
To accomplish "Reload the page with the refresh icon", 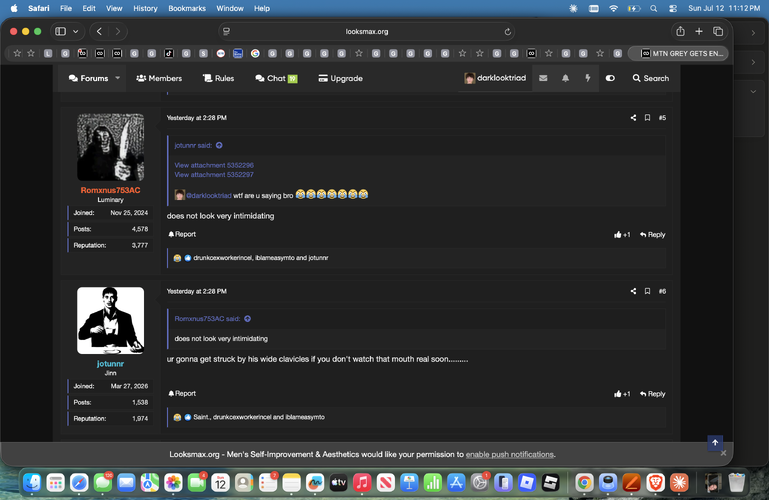I will (x=508, y=31).
